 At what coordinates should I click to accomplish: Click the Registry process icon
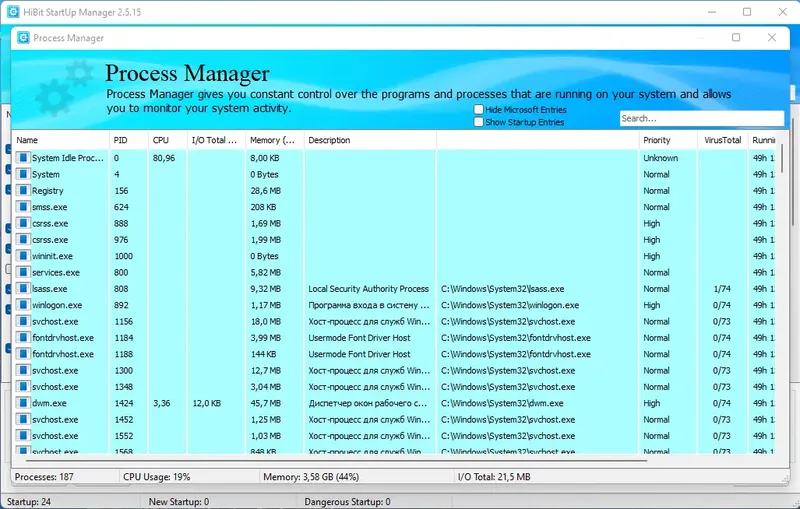click(x=22, y=190)
